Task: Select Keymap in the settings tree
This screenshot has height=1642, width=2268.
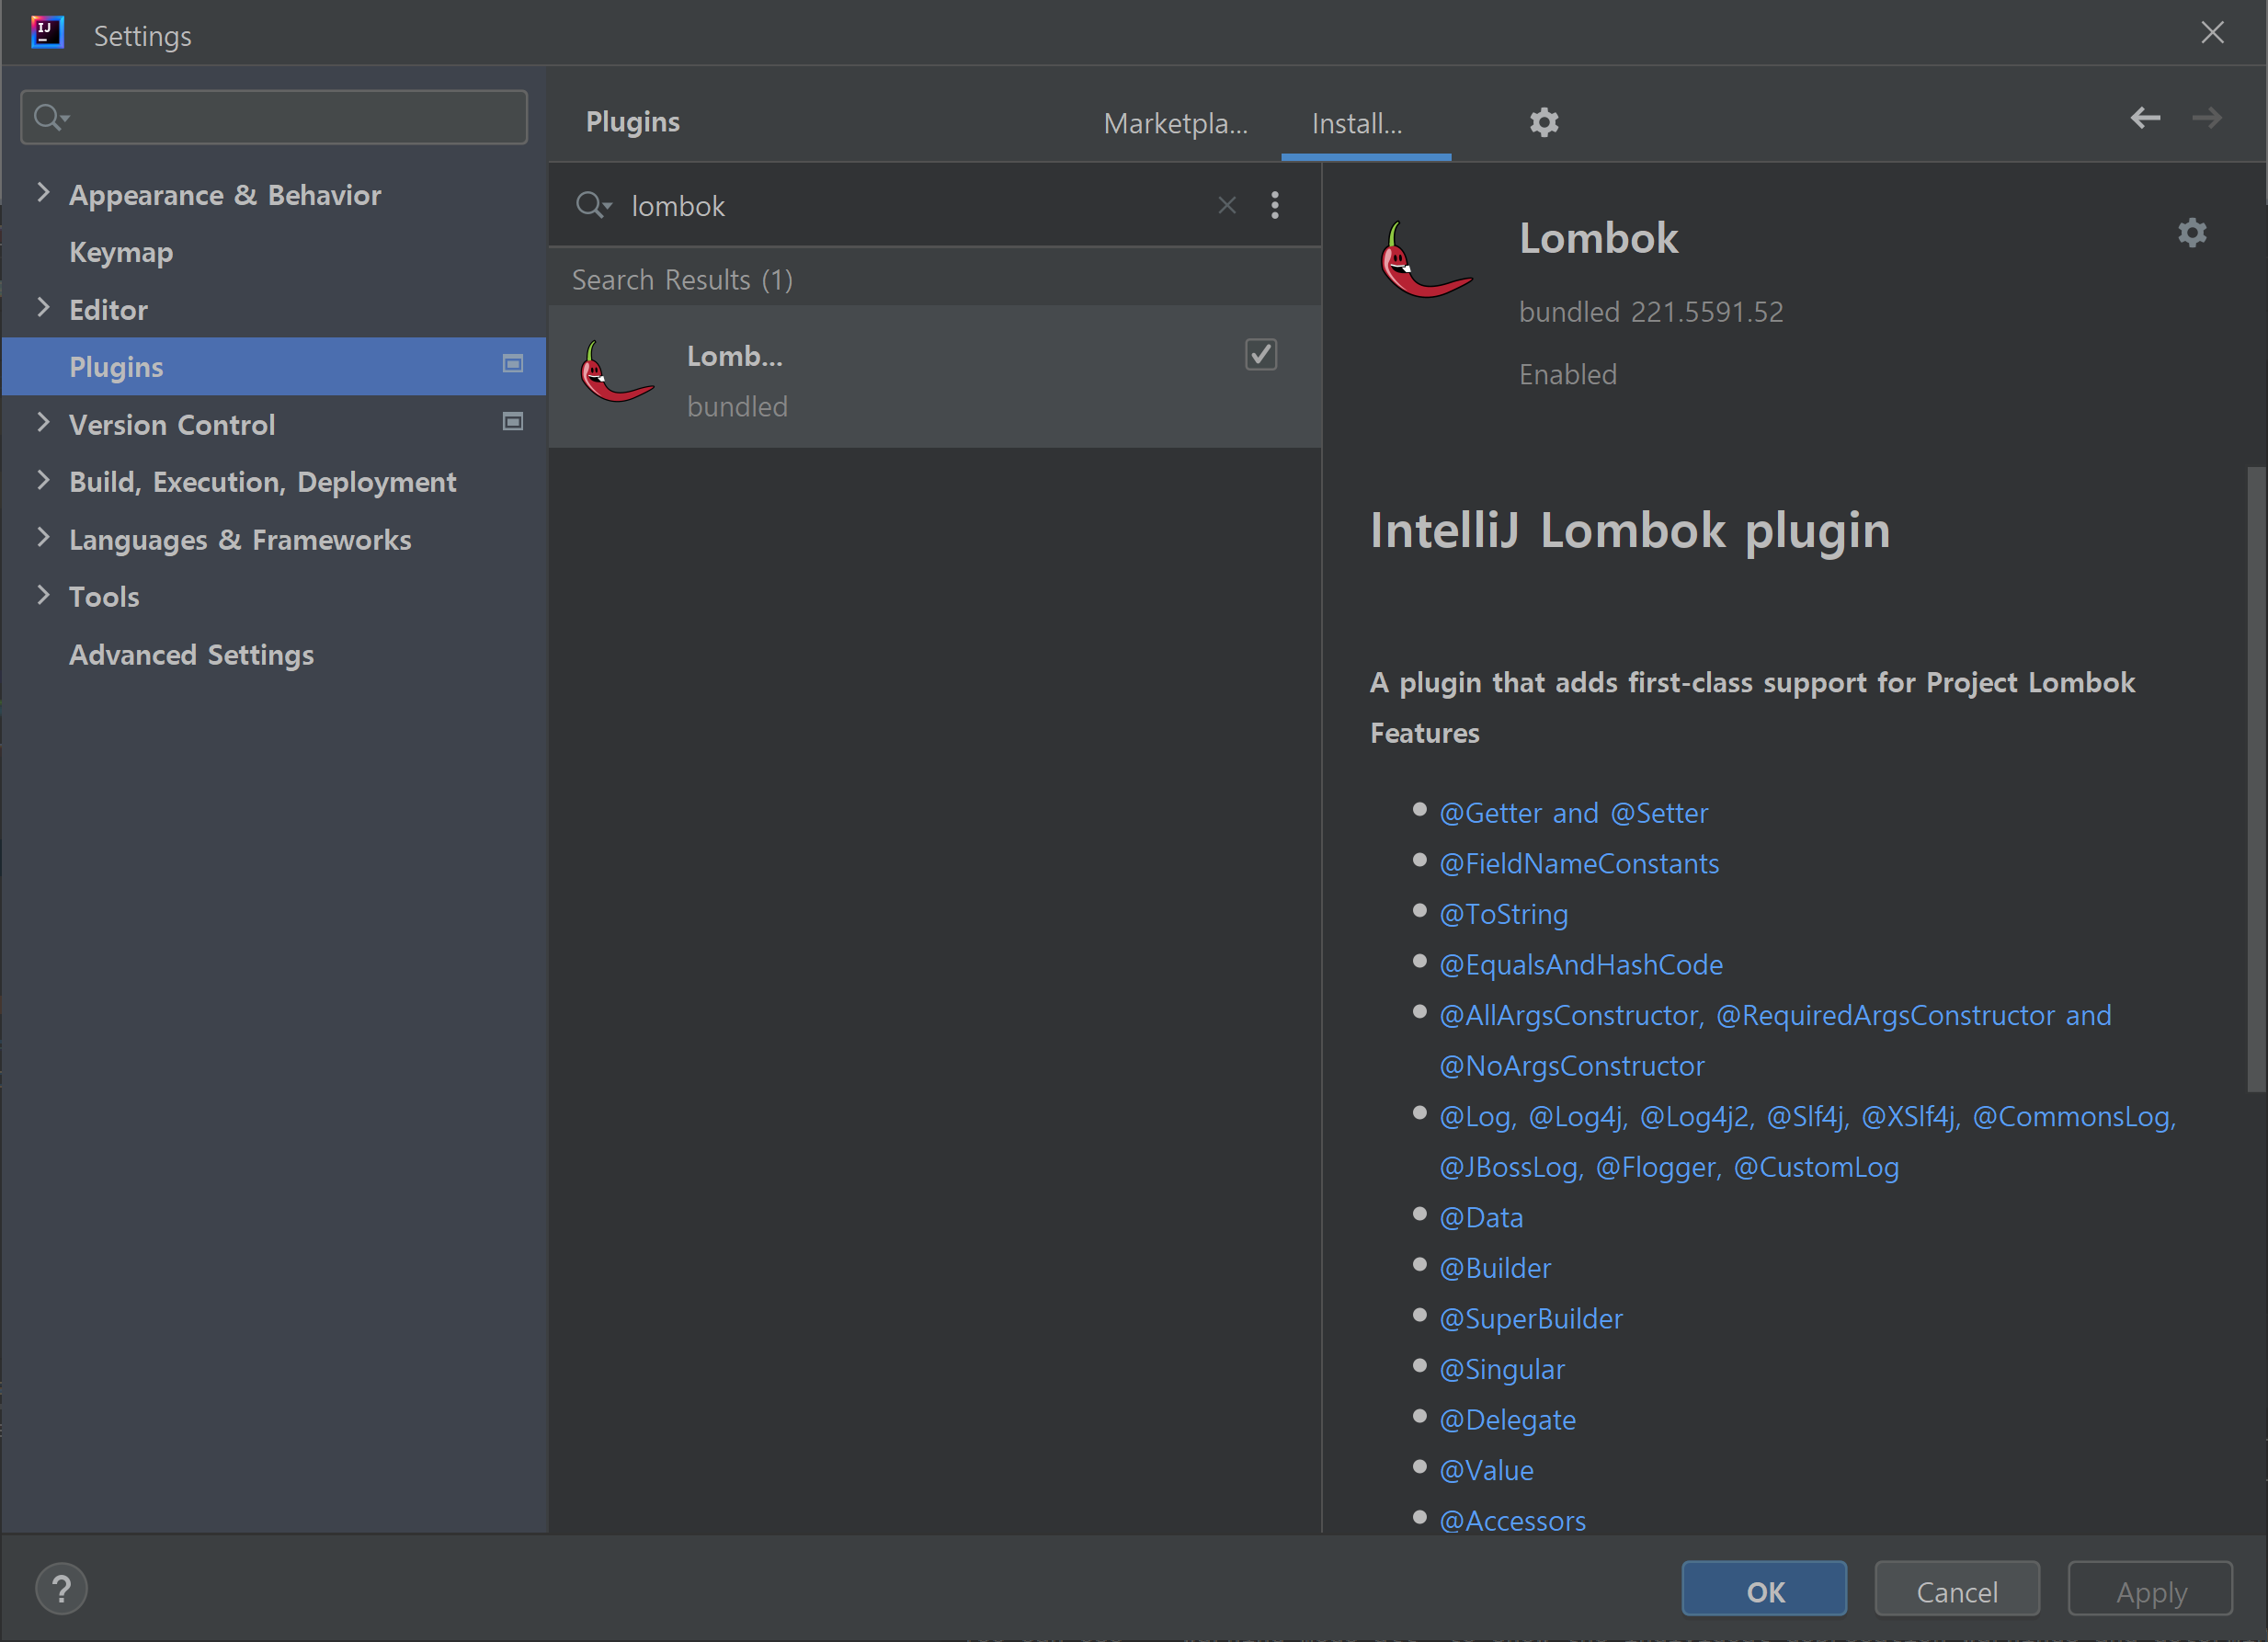Action: (121, 252)
